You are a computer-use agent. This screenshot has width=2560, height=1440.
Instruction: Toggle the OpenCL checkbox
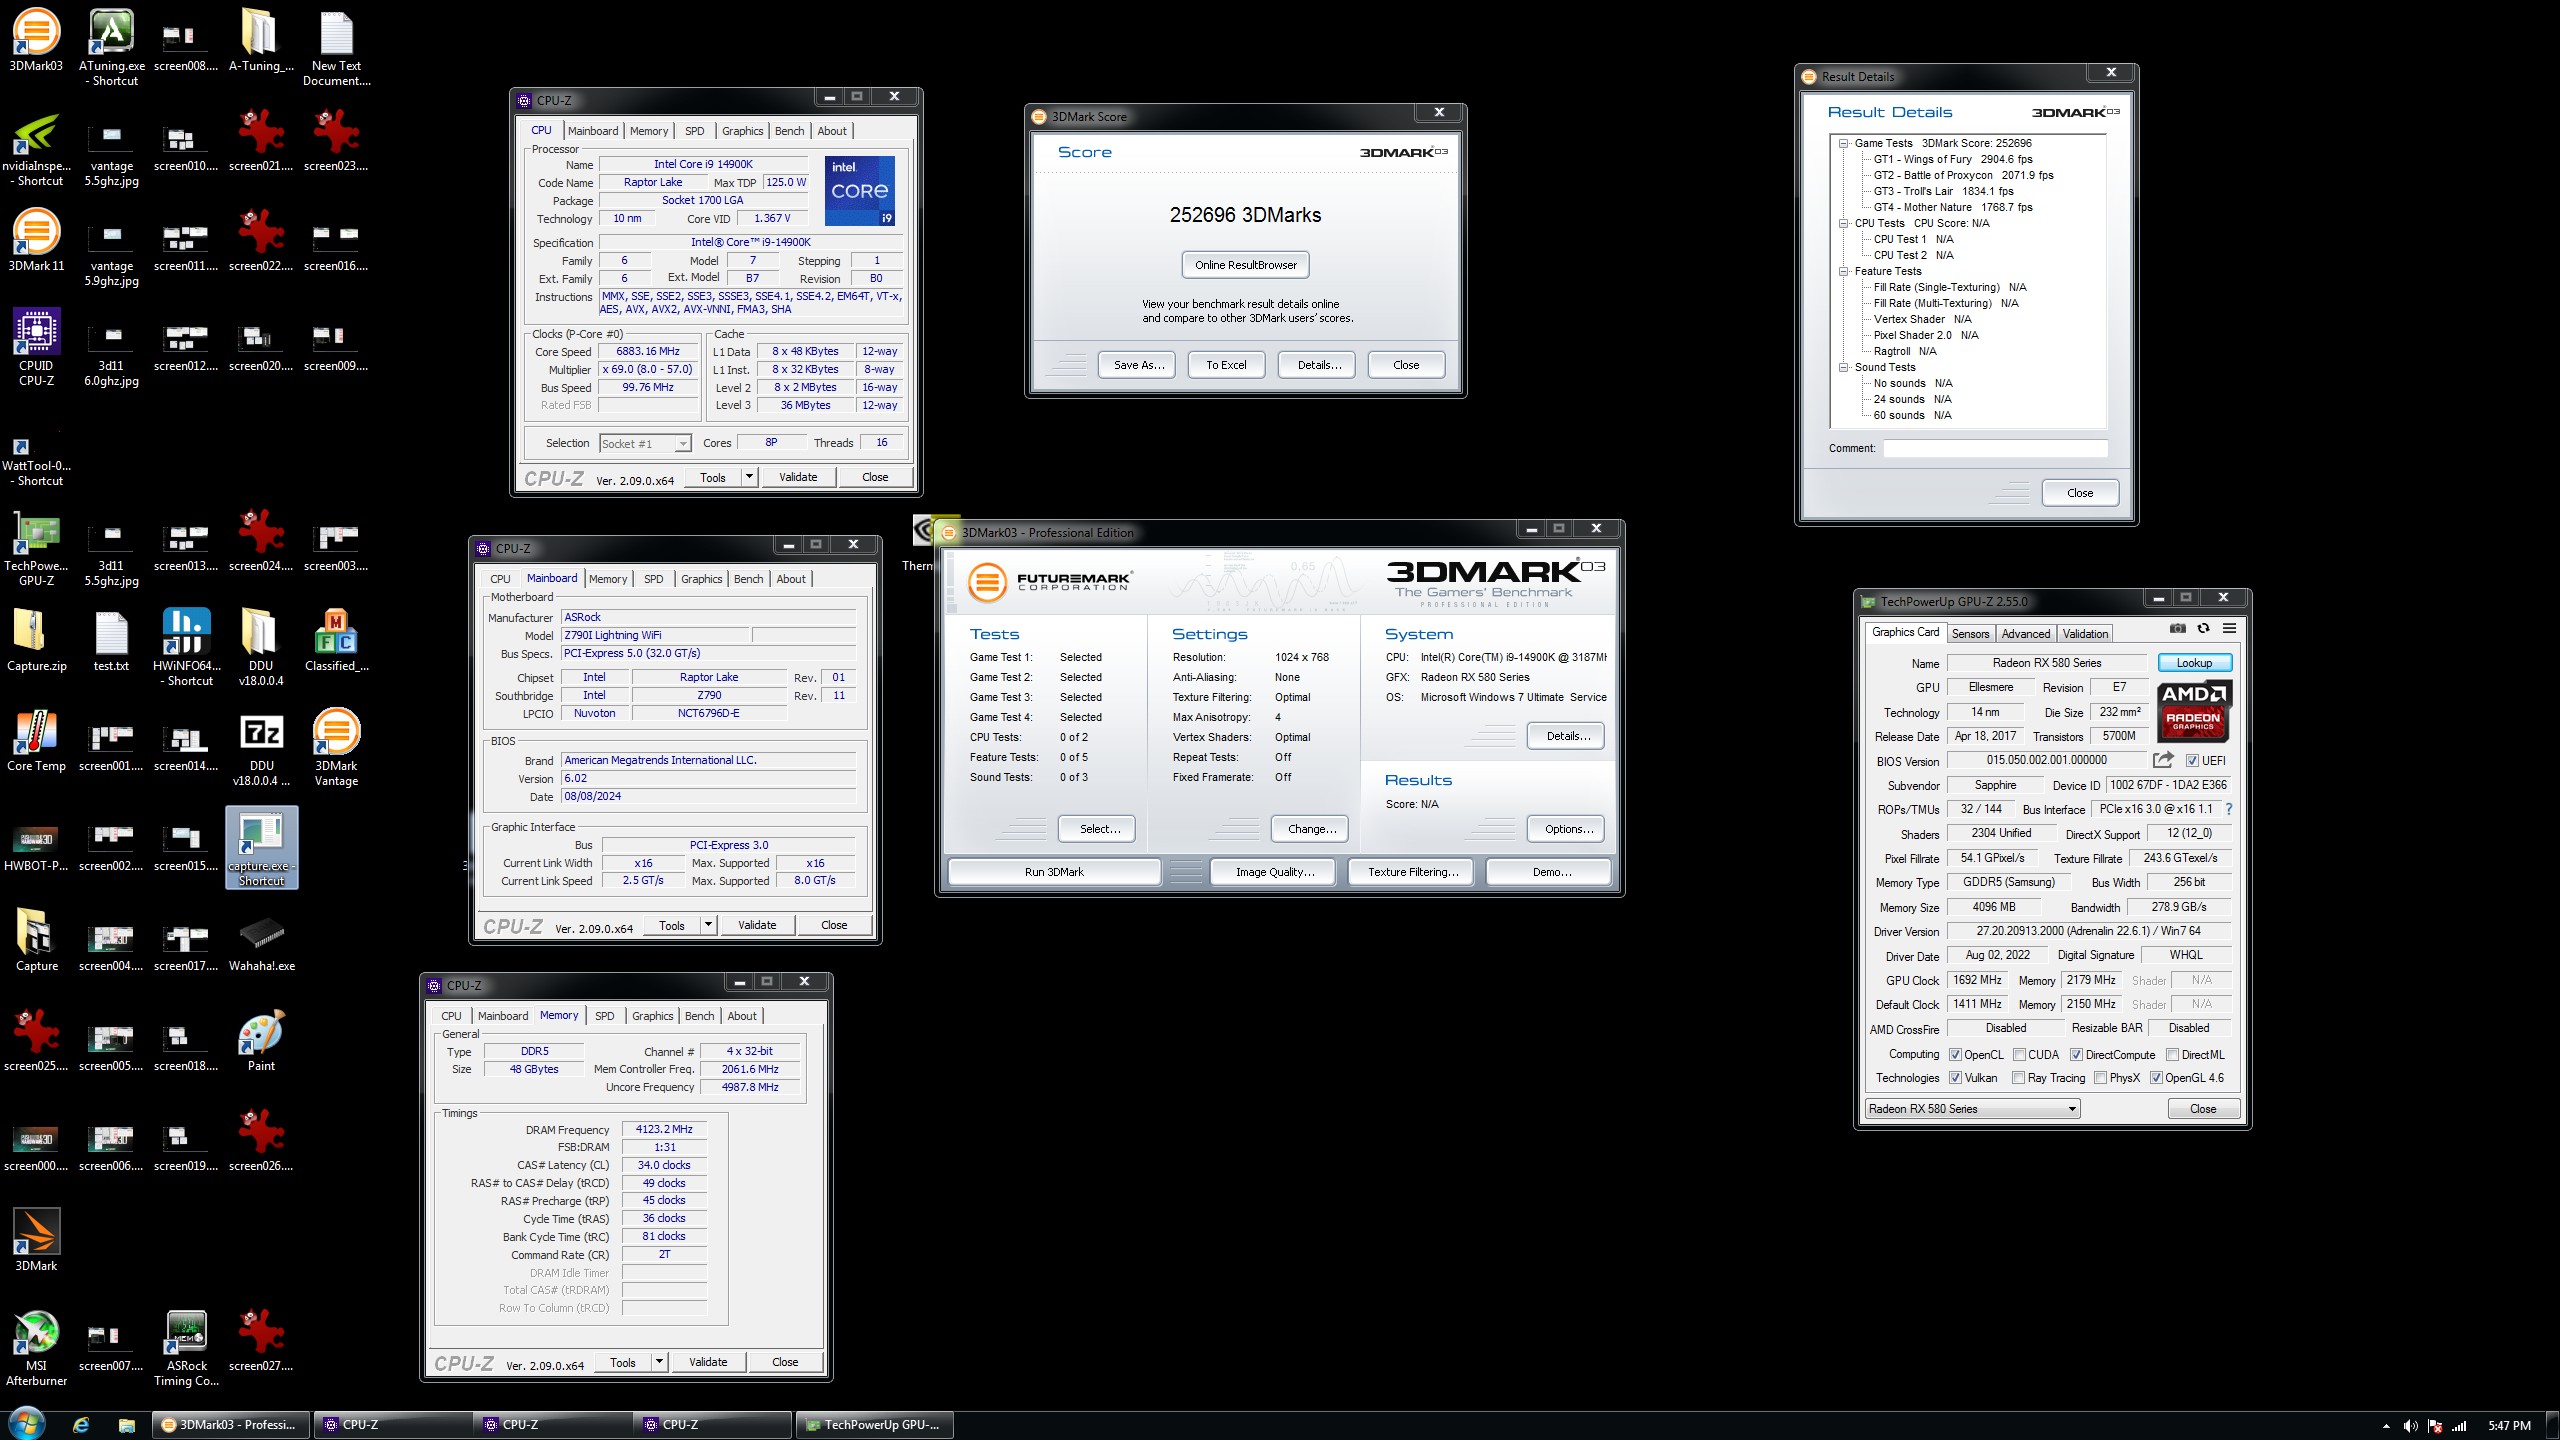(1955, 1054)
